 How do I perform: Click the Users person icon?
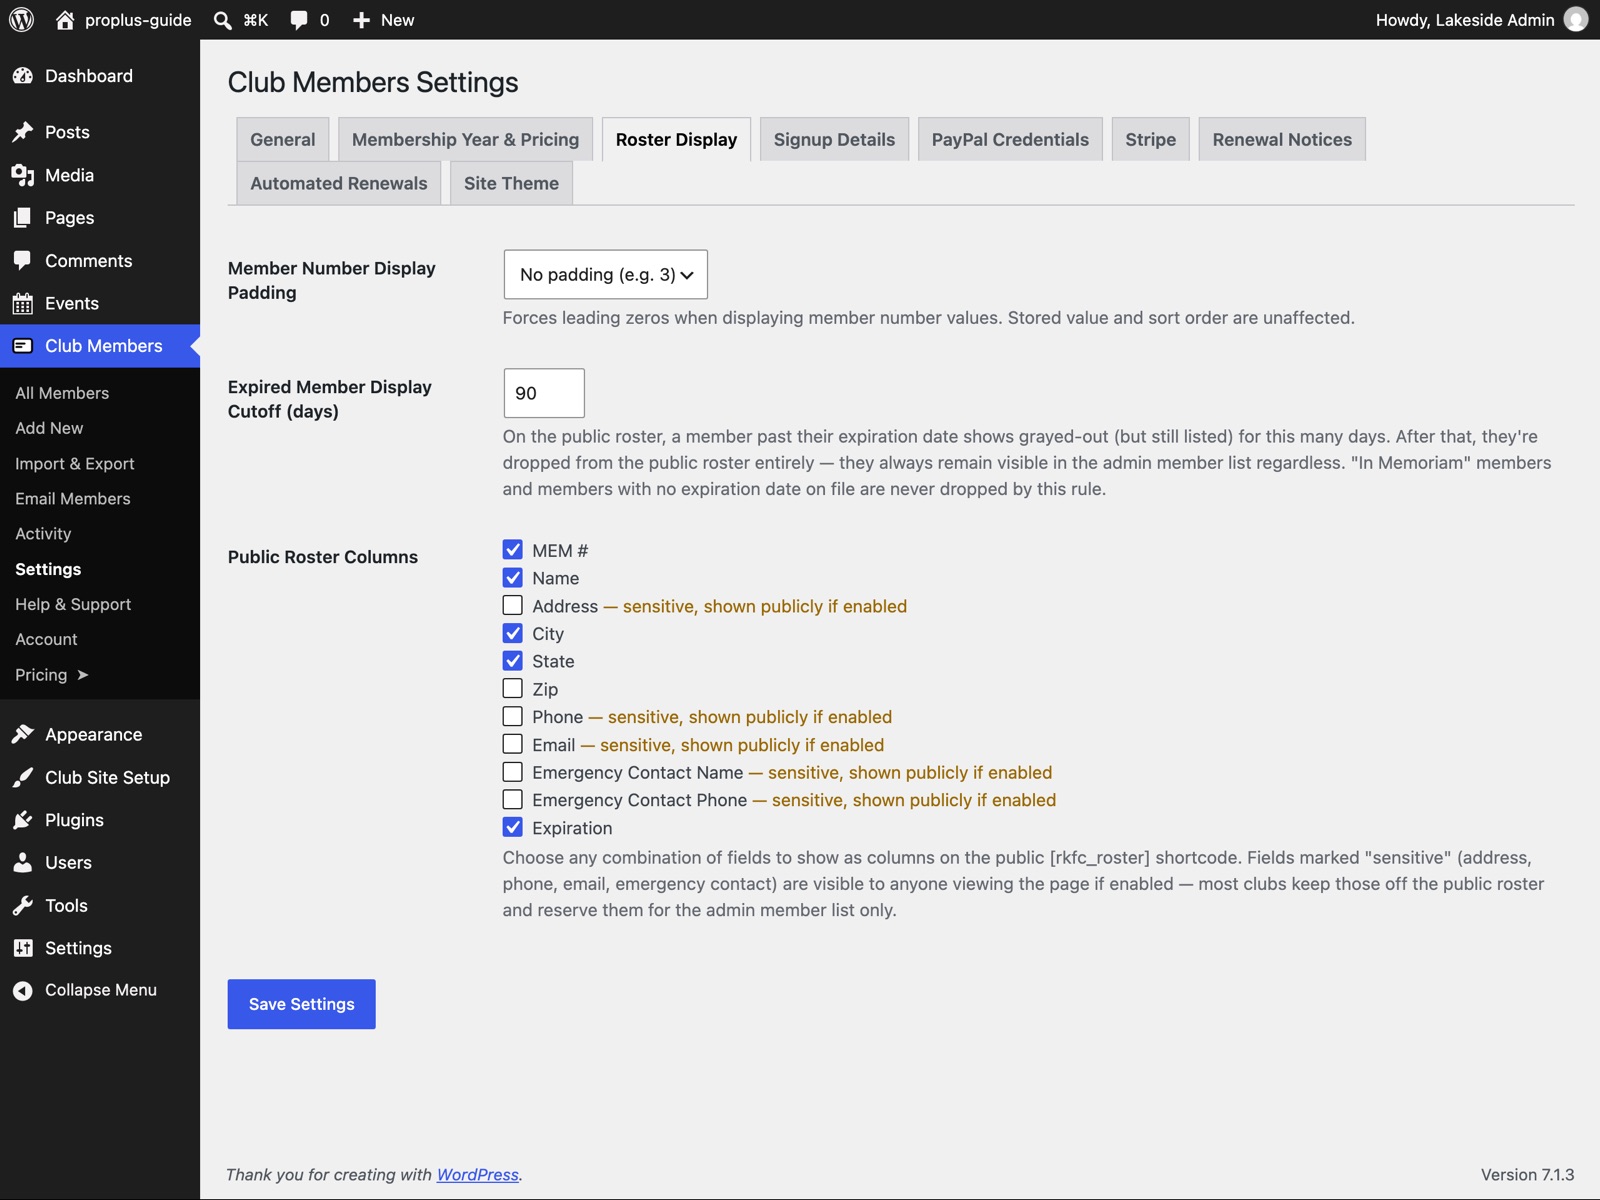(x=23, y=863)
